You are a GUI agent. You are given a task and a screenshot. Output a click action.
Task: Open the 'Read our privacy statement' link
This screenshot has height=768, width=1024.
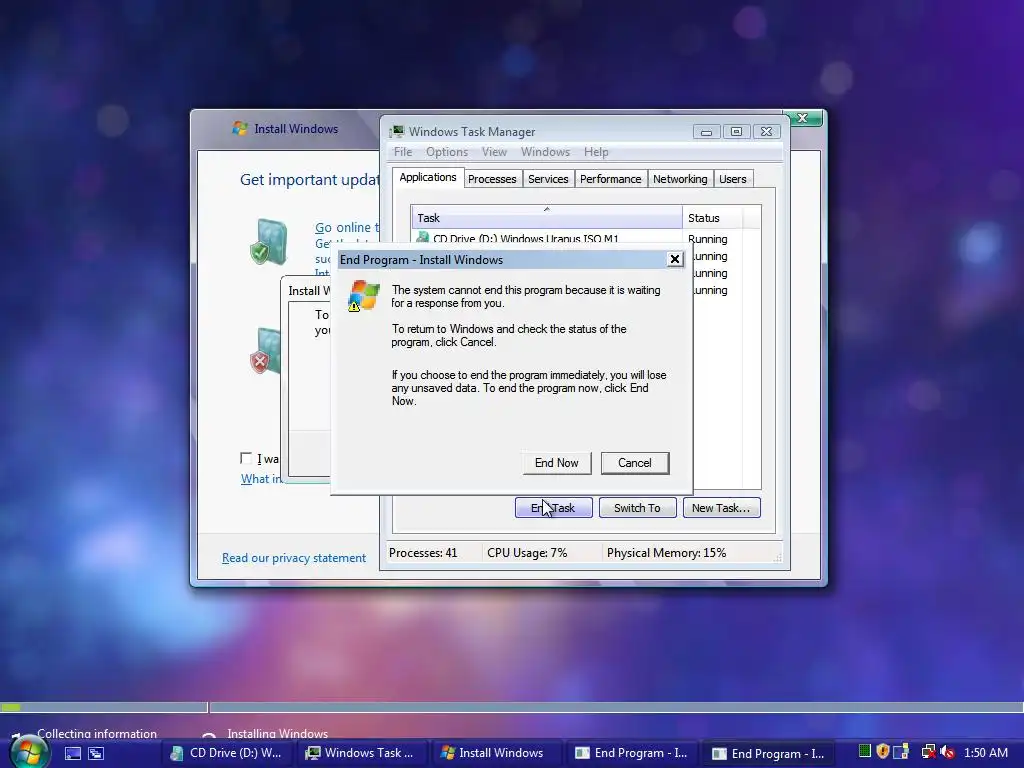pyautogui.click(x=294, y=558)
